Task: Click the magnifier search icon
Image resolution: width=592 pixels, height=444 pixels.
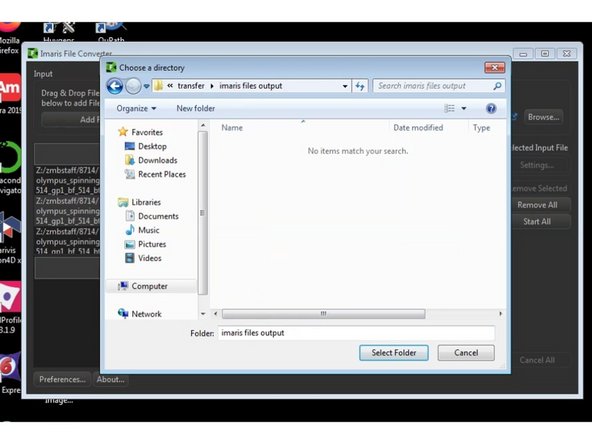Action: (x=497, y=86)
